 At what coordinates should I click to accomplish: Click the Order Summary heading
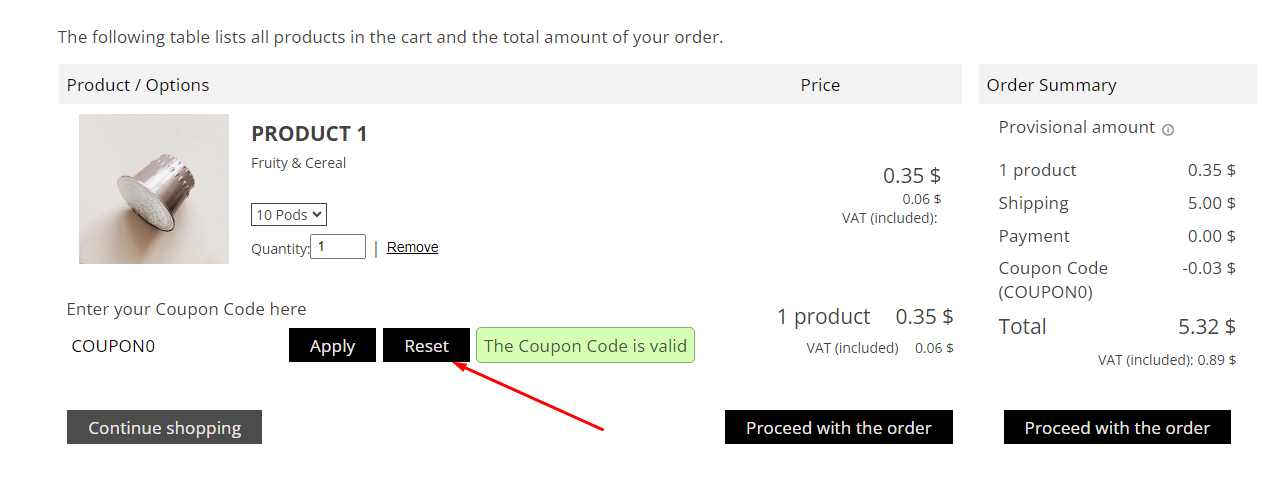pyautogui.click(x=1051, y=85)
